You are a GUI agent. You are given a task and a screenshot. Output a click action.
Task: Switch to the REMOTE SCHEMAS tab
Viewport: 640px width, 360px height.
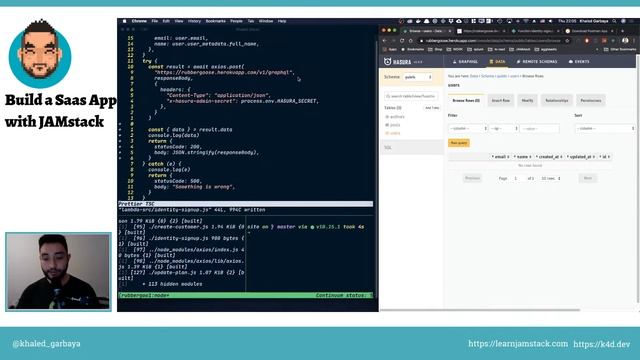point(537,62)
